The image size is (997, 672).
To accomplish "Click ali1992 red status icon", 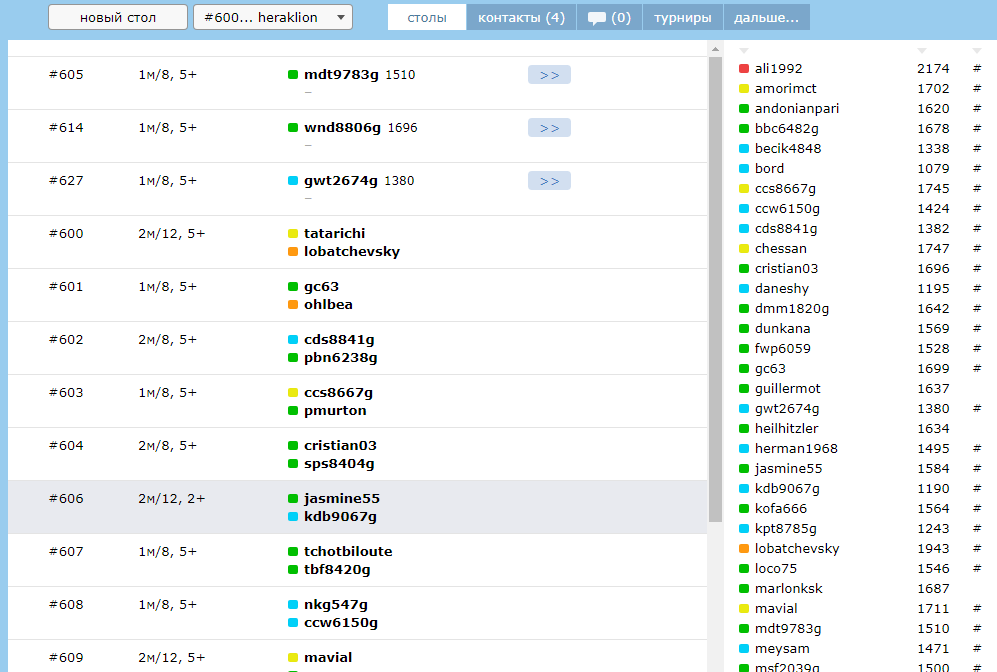I will pyautogui.click(x=744, y=69).
